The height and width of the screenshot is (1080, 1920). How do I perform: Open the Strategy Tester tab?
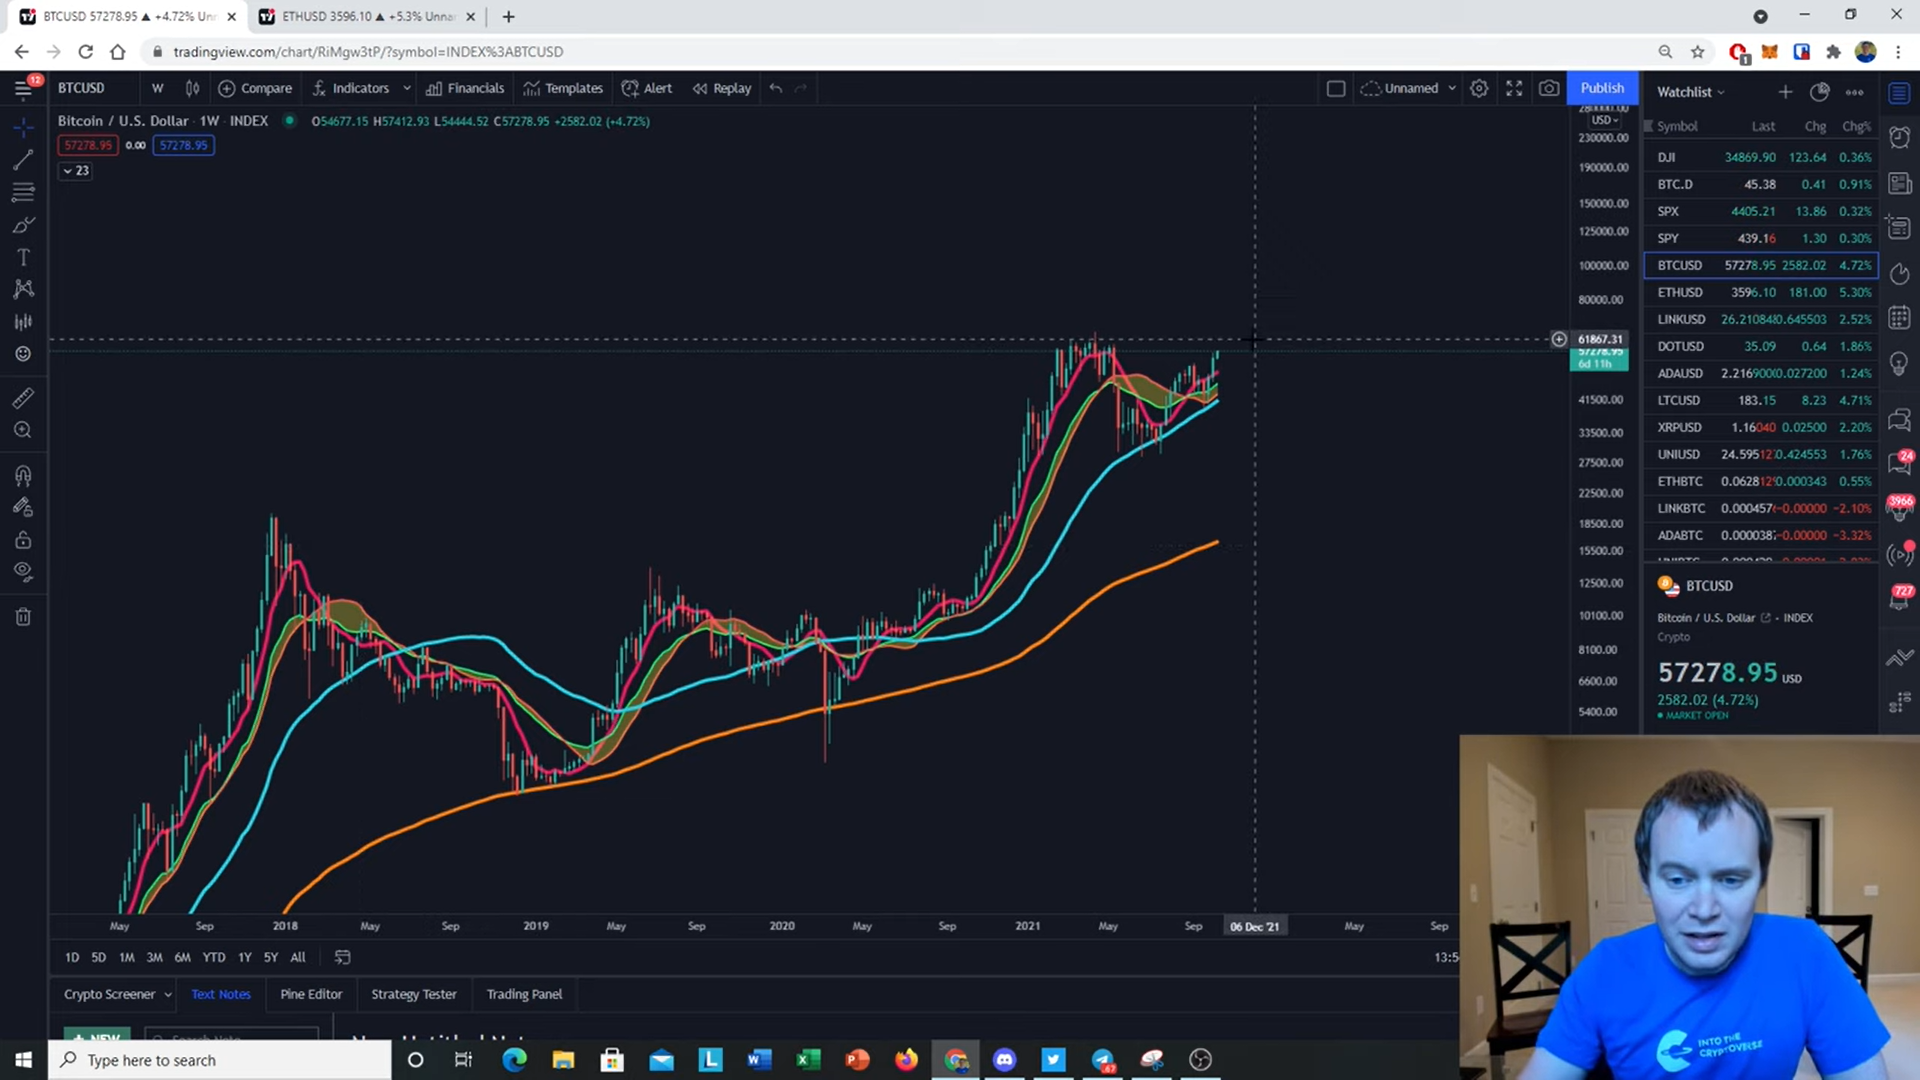pyautogui.click(x=414, y=994)
